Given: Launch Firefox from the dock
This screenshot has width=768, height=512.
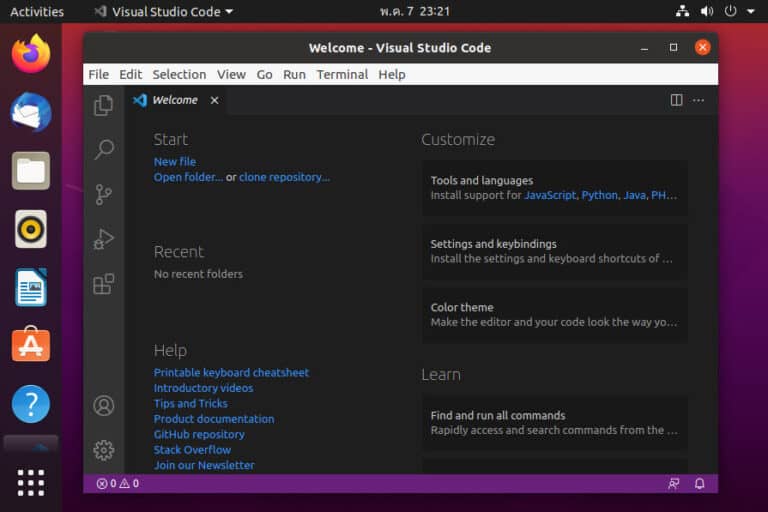Looking at the screenshot, I should 31,53.
